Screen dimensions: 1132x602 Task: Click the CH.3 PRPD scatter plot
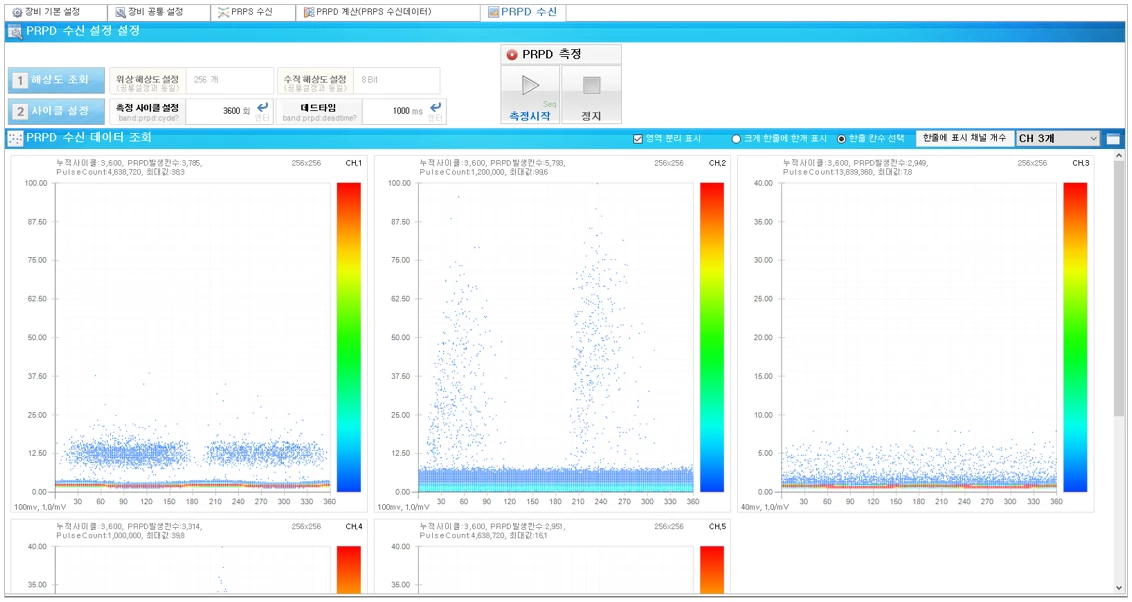(919, 337)
